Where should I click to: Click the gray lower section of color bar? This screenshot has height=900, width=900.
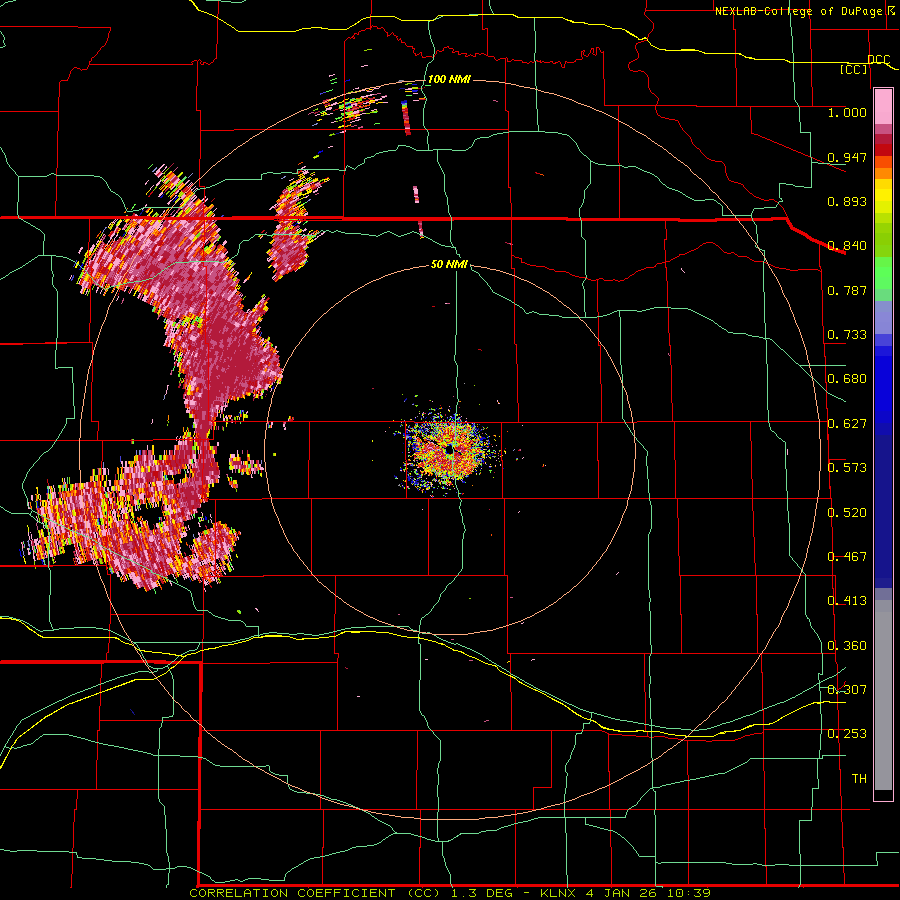click(883, 695)
